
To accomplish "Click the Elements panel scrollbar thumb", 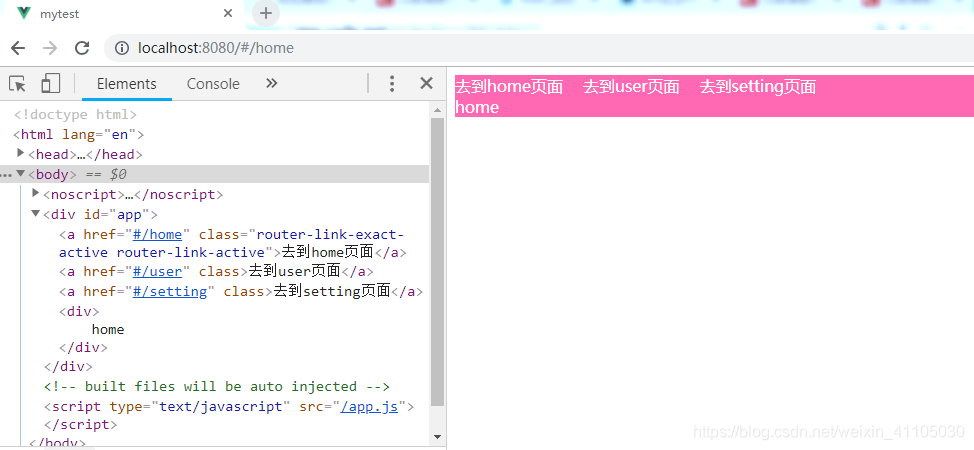I will tap(437, 261).
